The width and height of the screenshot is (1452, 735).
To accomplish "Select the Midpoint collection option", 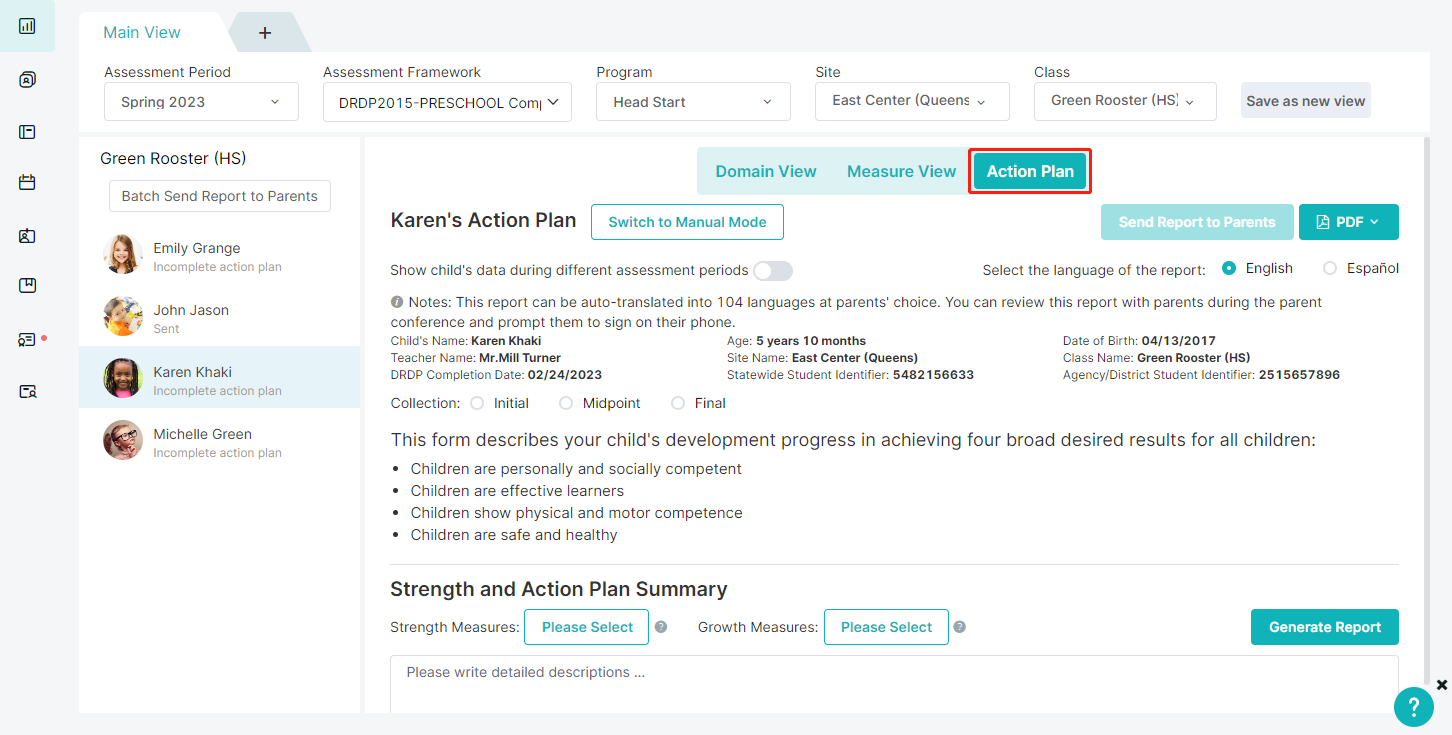I will pyautogui.click(x=566, y=403).
